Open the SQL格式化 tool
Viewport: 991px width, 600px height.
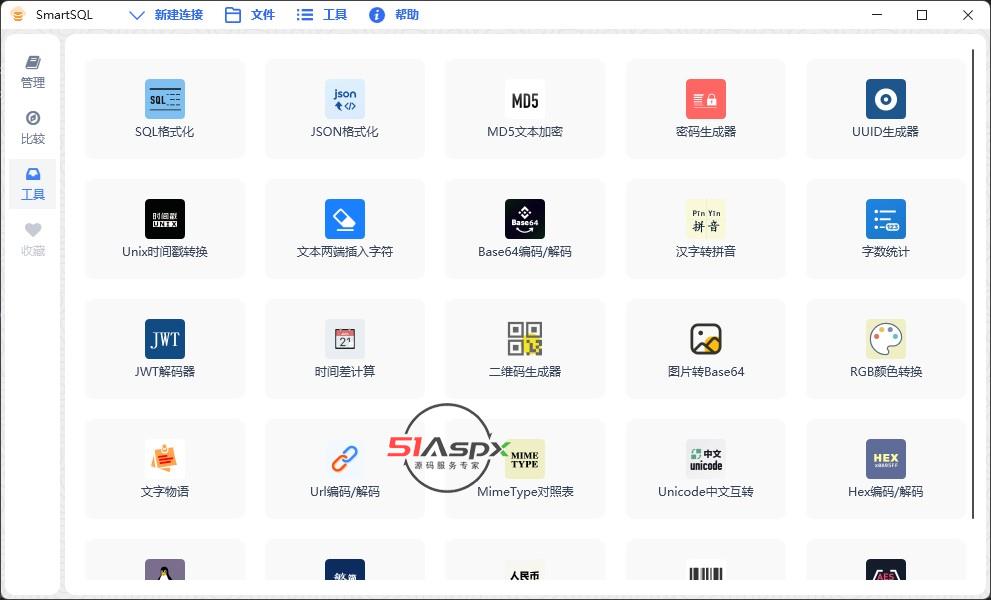164,109
